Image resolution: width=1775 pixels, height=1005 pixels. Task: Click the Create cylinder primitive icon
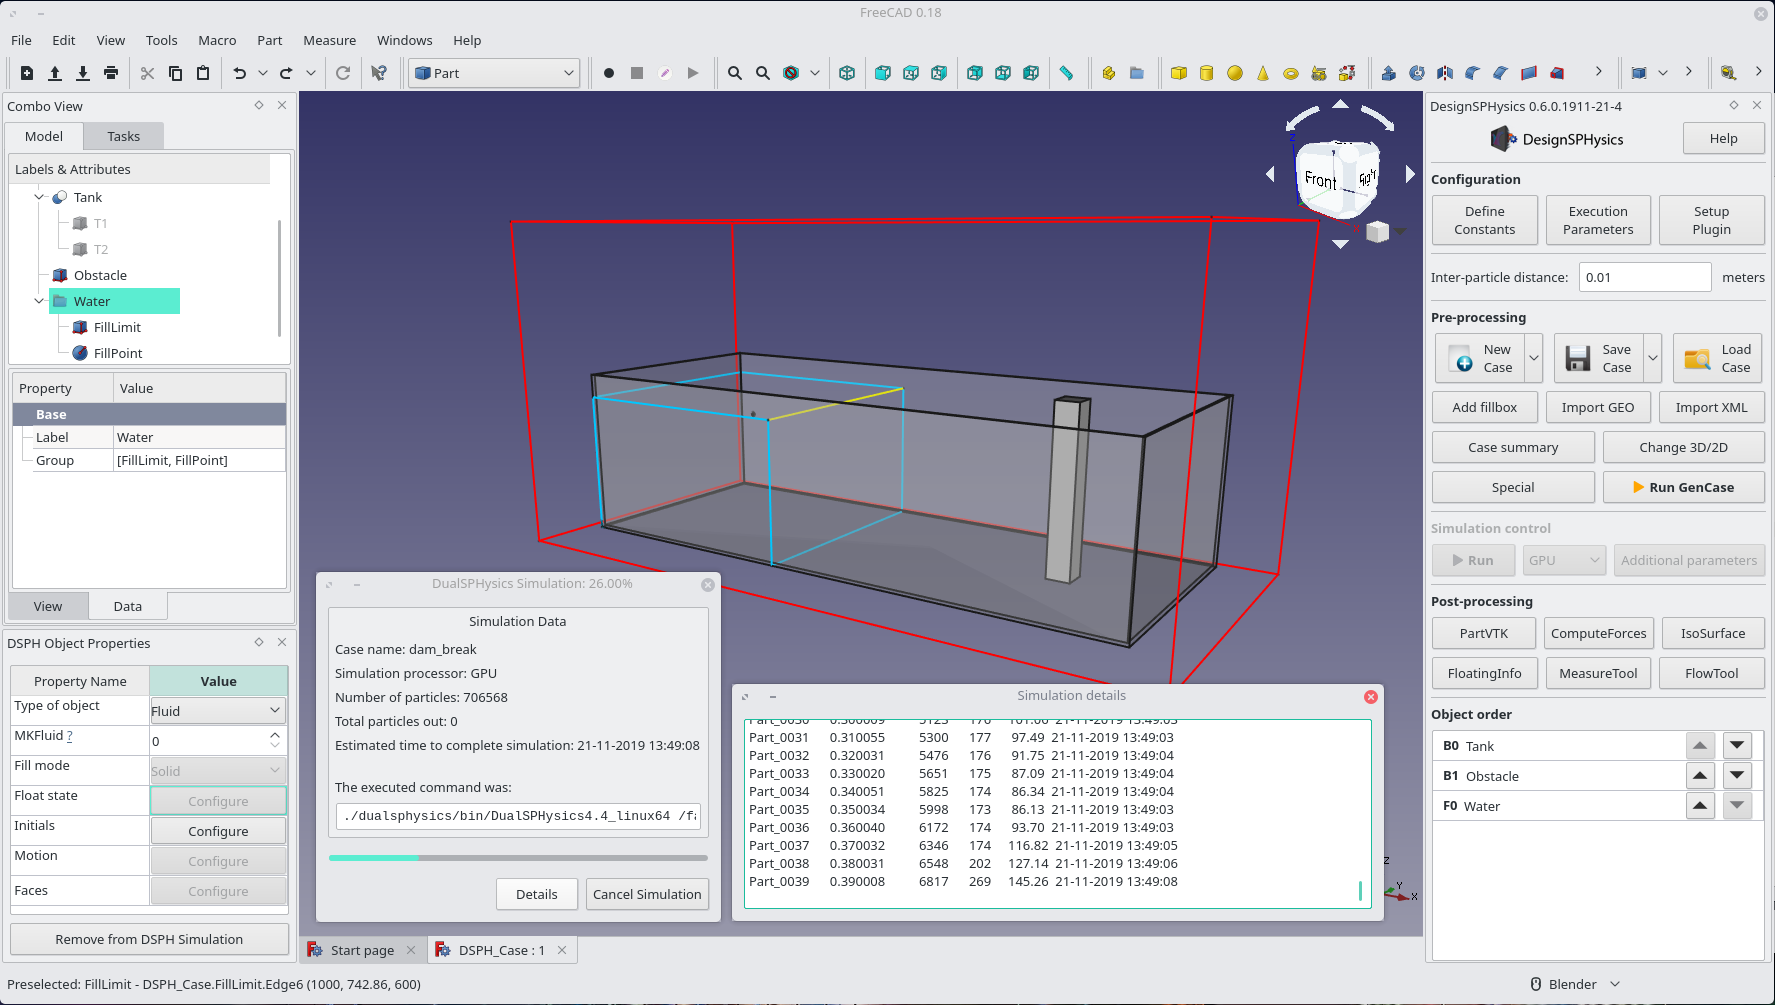point(1207,73)
